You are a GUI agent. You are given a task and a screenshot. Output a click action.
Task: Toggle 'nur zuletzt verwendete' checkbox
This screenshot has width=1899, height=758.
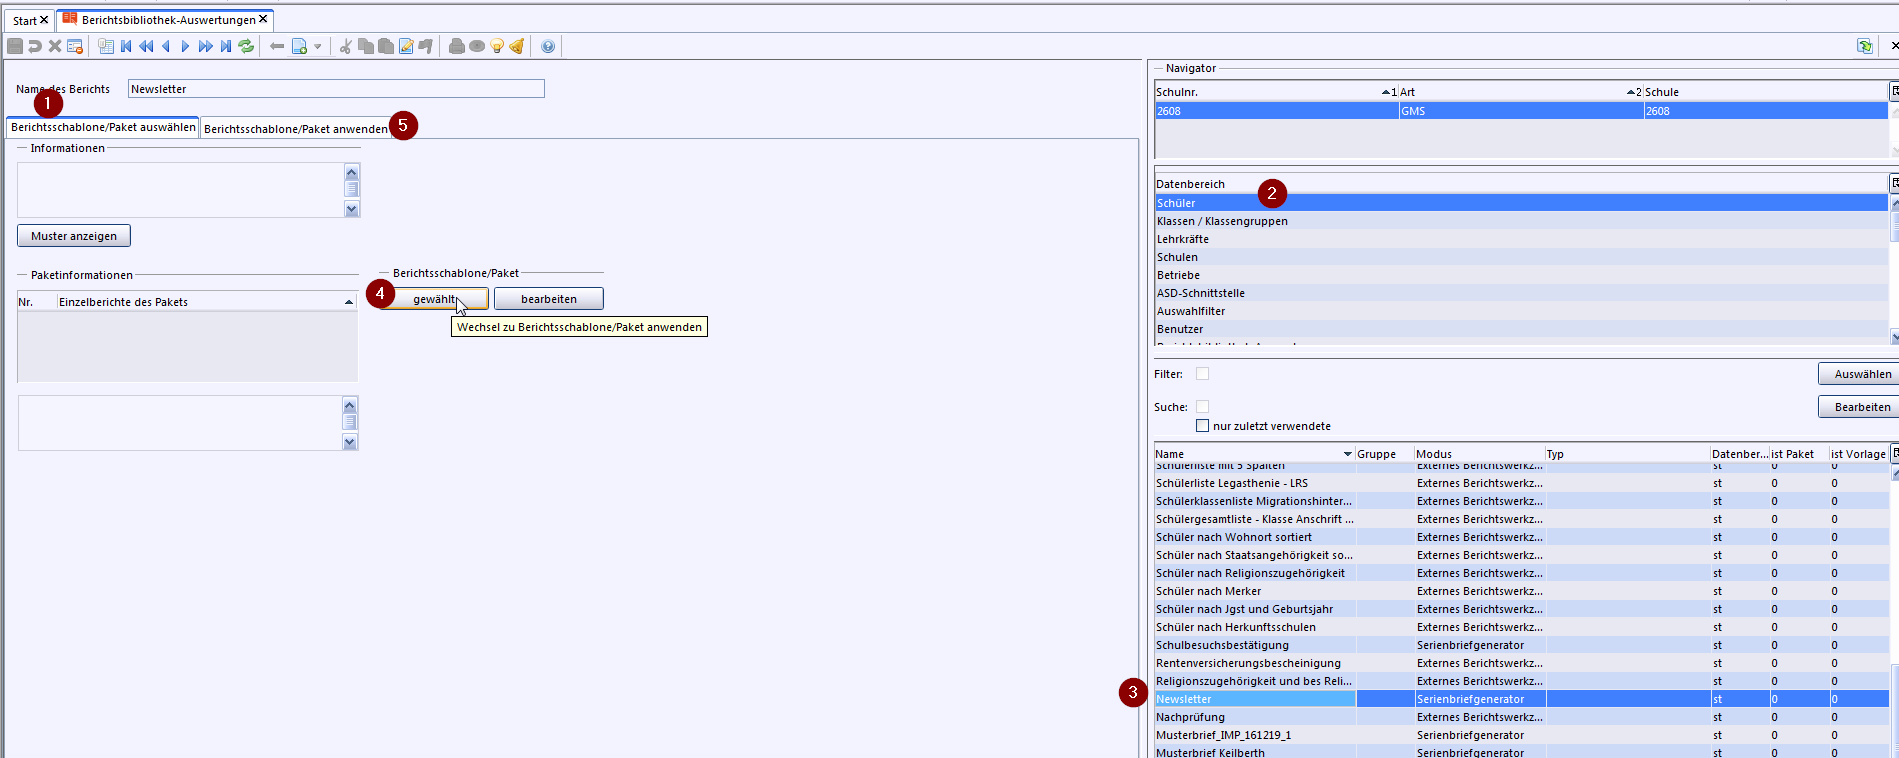pos(1203,426)
